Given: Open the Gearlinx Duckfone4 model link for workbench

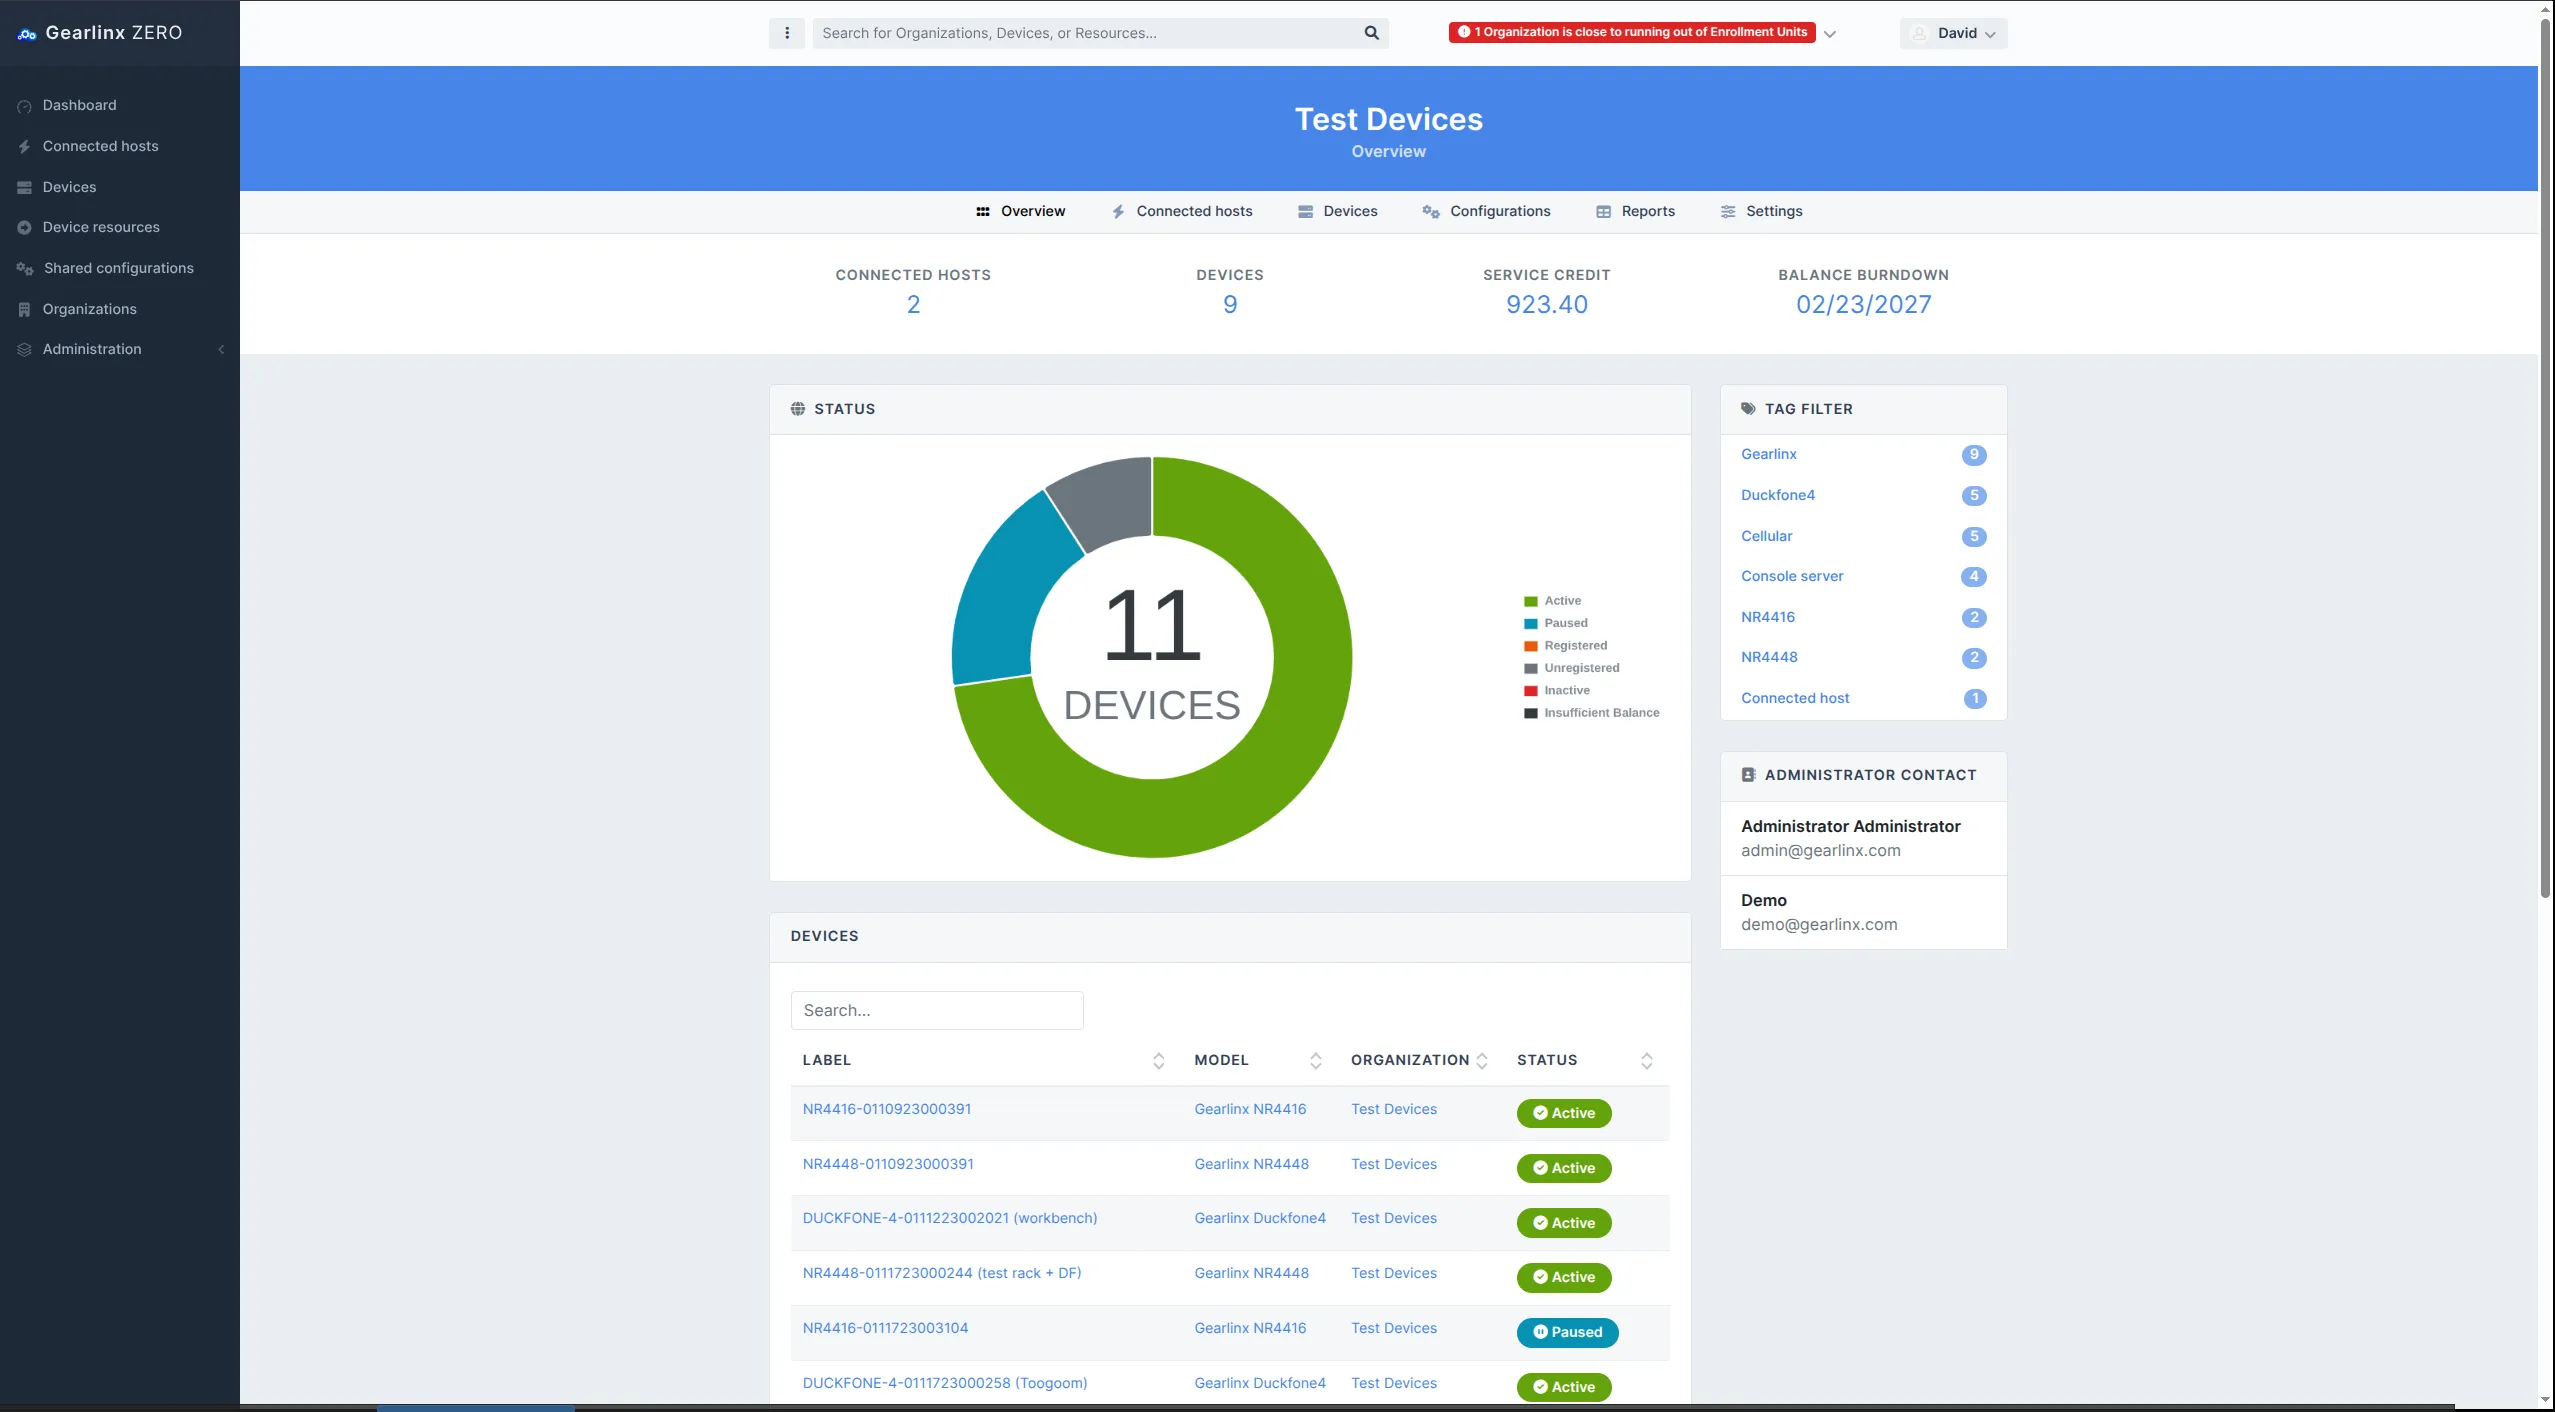Looking at the screenshot, I should click(x=1259, y=1218).
